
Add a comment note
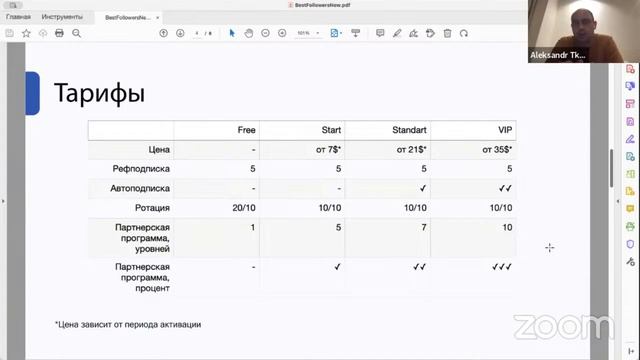click(x=380, y=33)
